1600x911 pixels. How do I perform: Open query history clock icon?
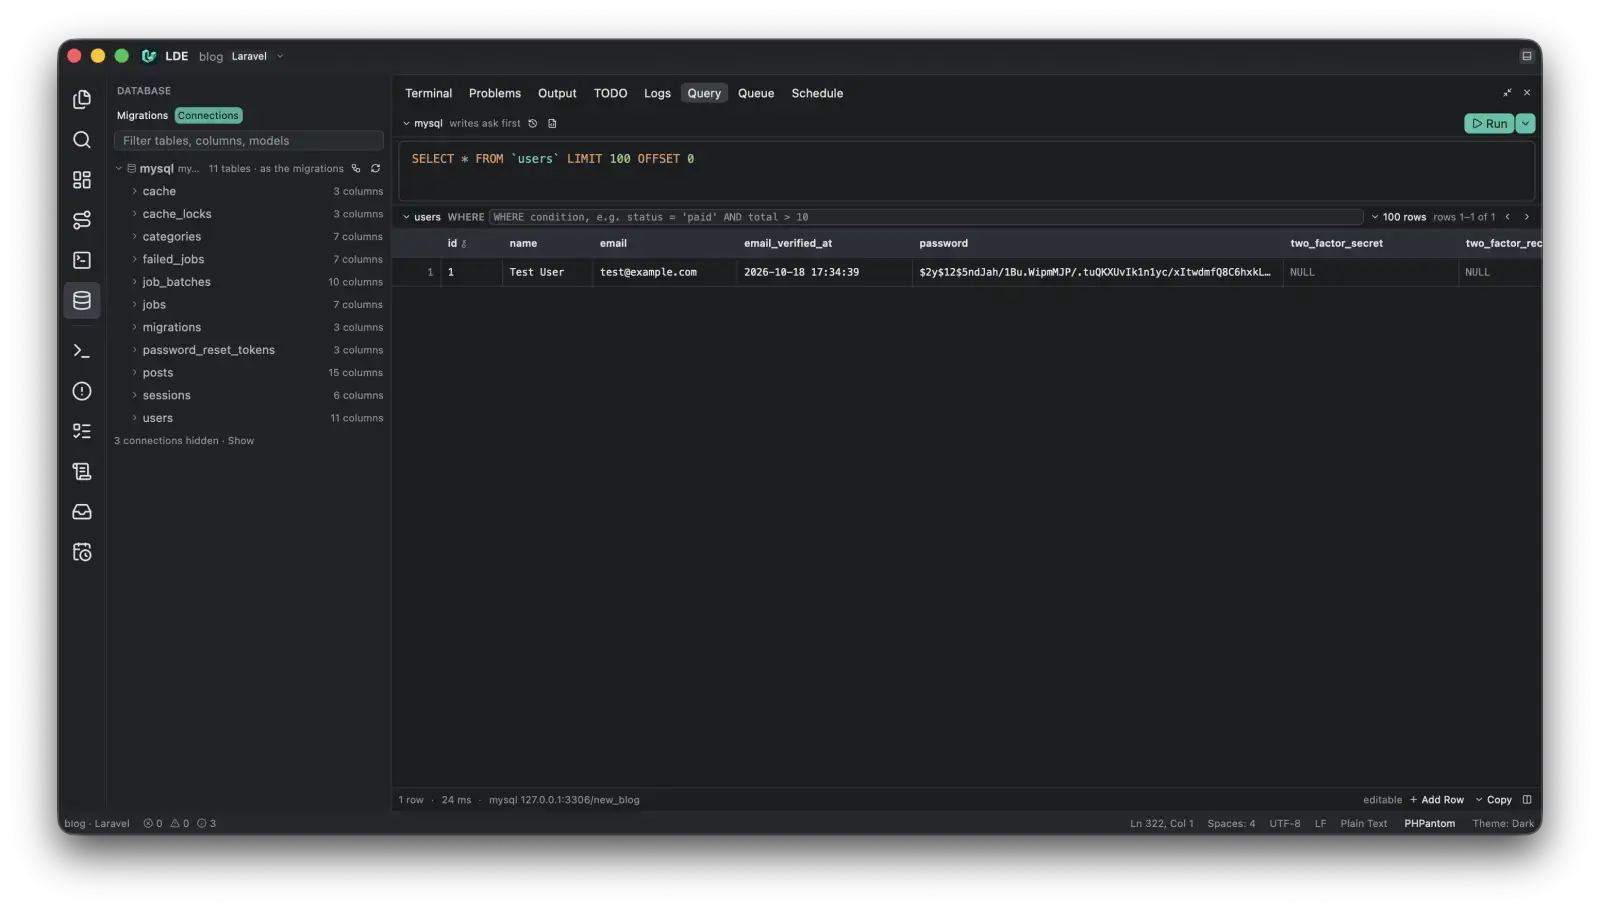click(533, 124)
